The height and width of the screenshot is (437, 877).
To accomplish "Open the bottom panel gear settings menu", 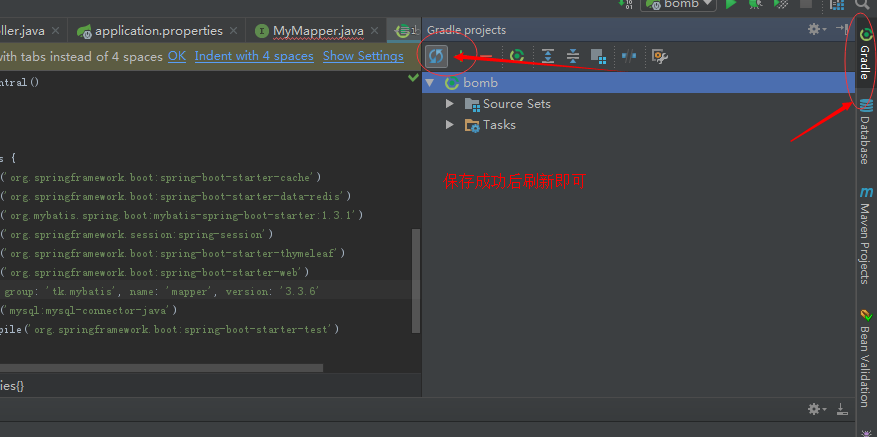I will [817, 409].
